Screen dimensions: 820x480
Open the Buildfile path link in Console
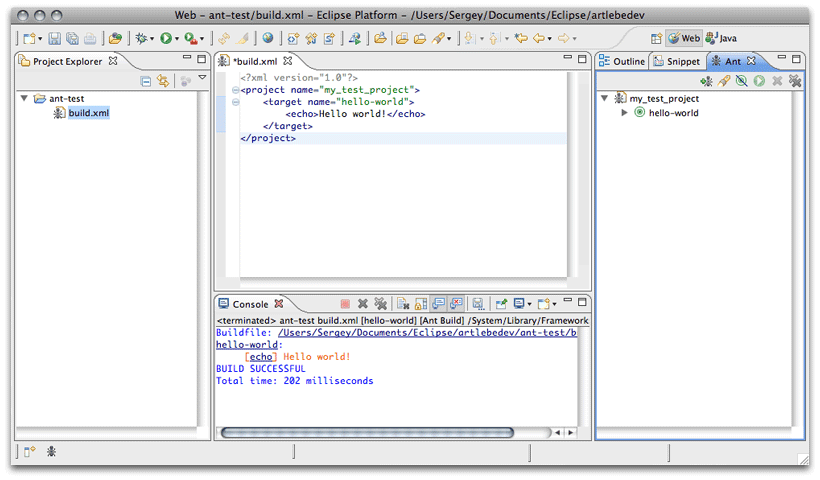coord(427,332)
